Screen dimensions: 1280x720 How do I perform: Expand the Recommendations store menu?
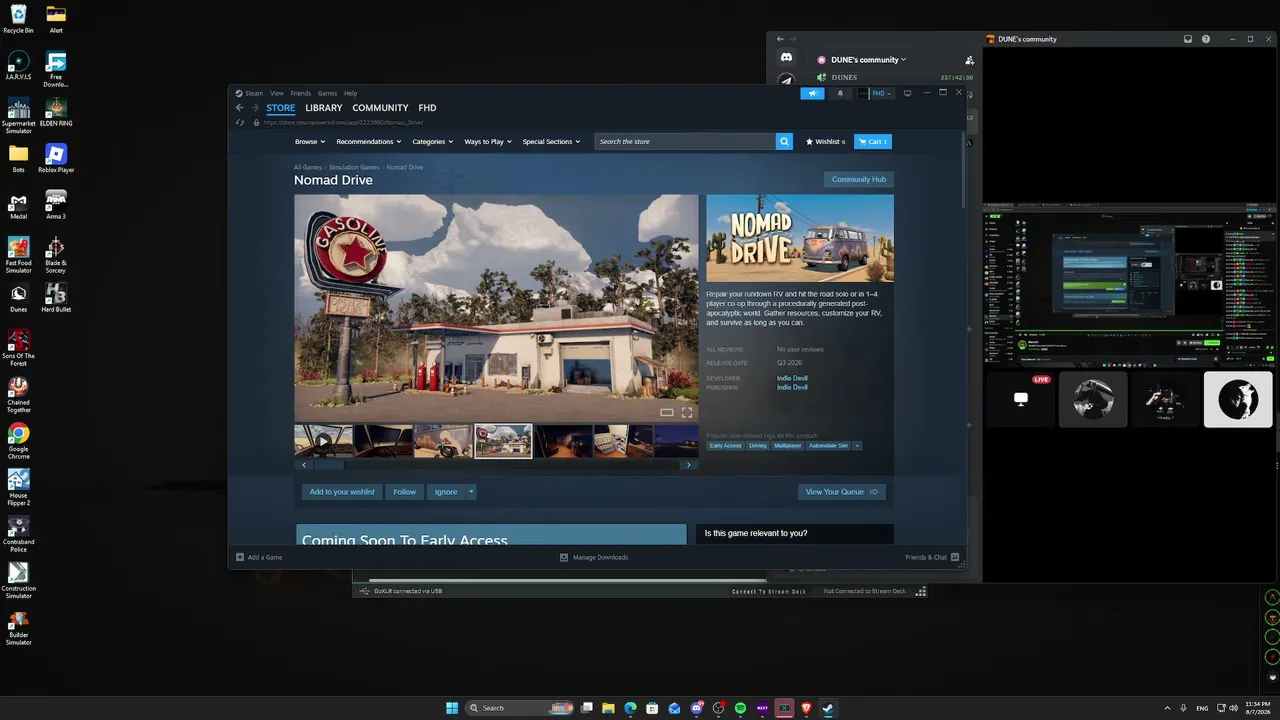[x=369, y=142]
